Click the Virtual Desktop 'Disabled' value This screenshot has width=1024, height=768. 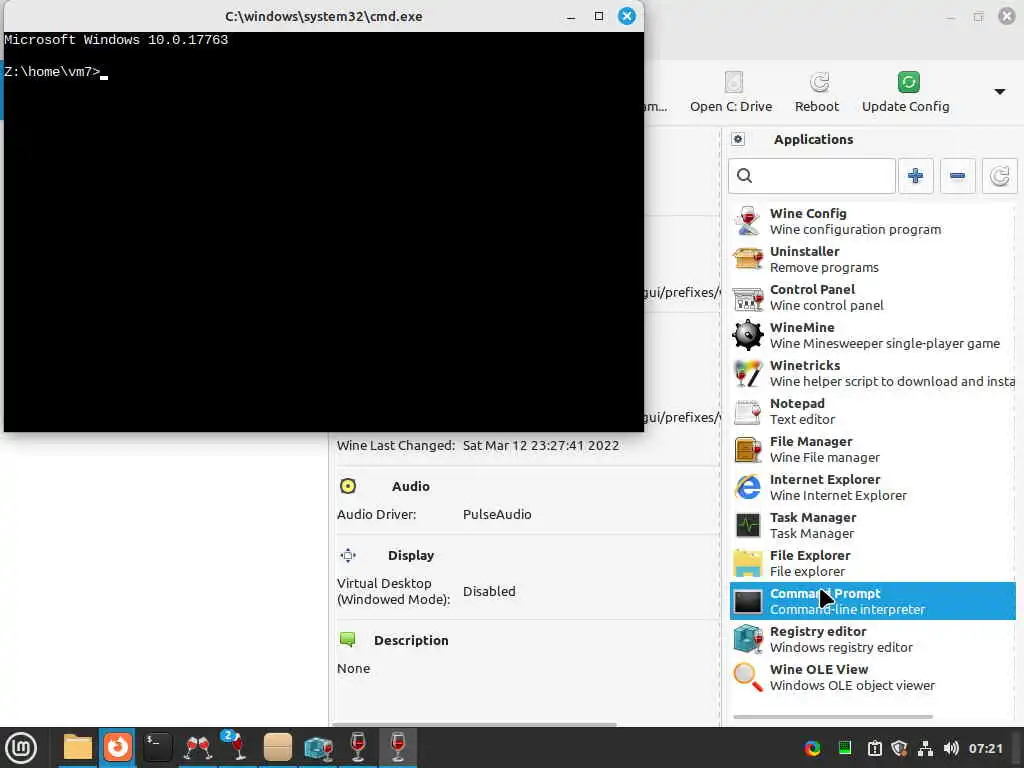(489, 591)
